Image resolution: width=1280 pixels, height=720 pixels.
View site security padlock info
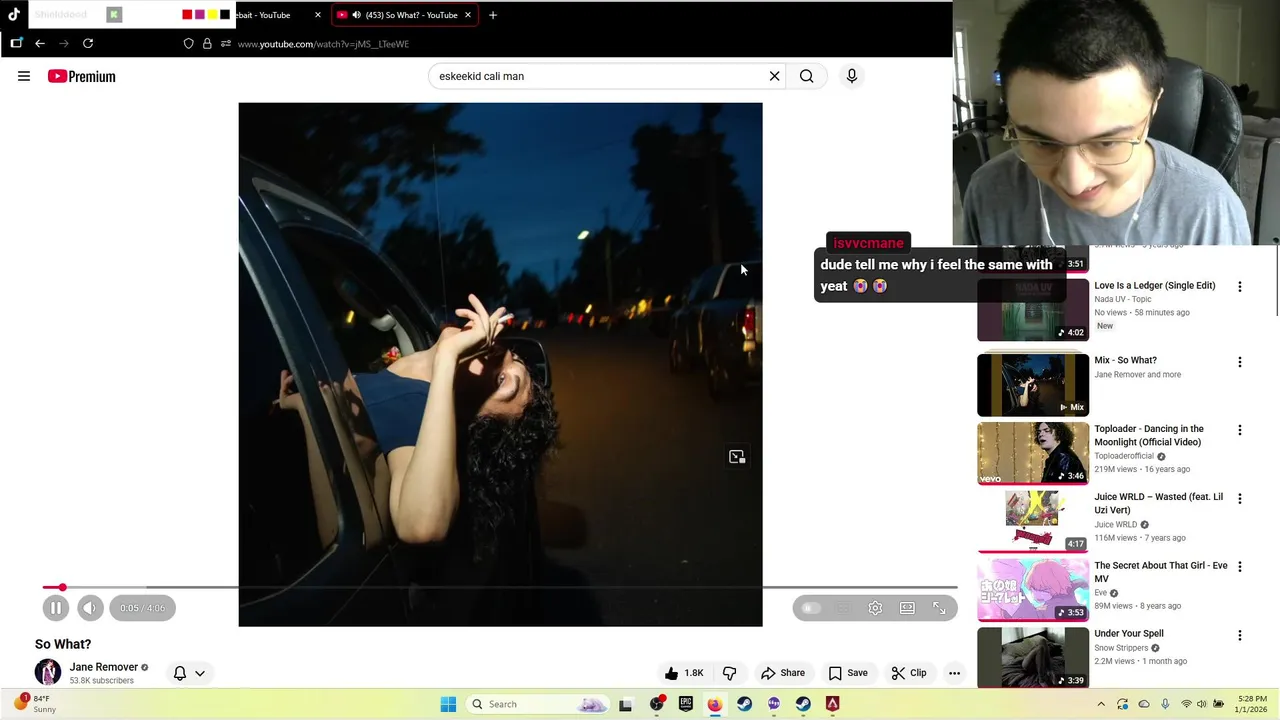[x=207, y=44]
